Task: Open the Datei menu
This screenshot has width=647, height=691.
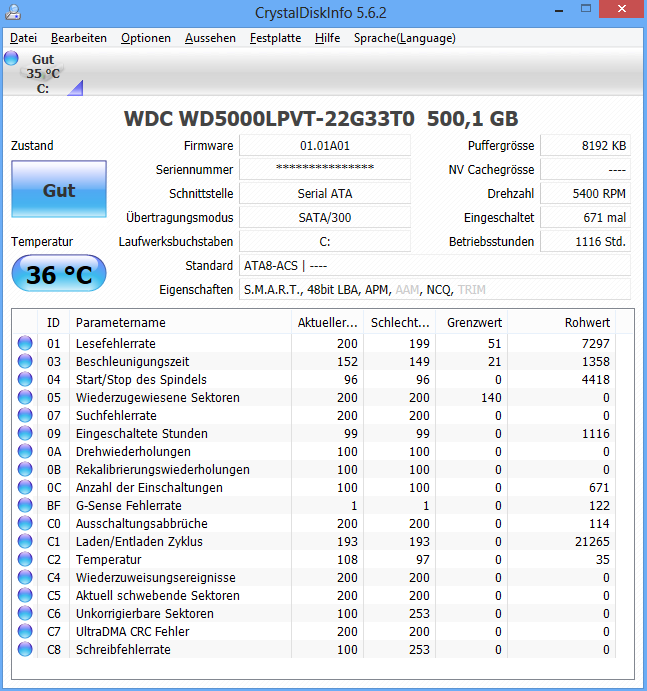Action: click(23, 38)
